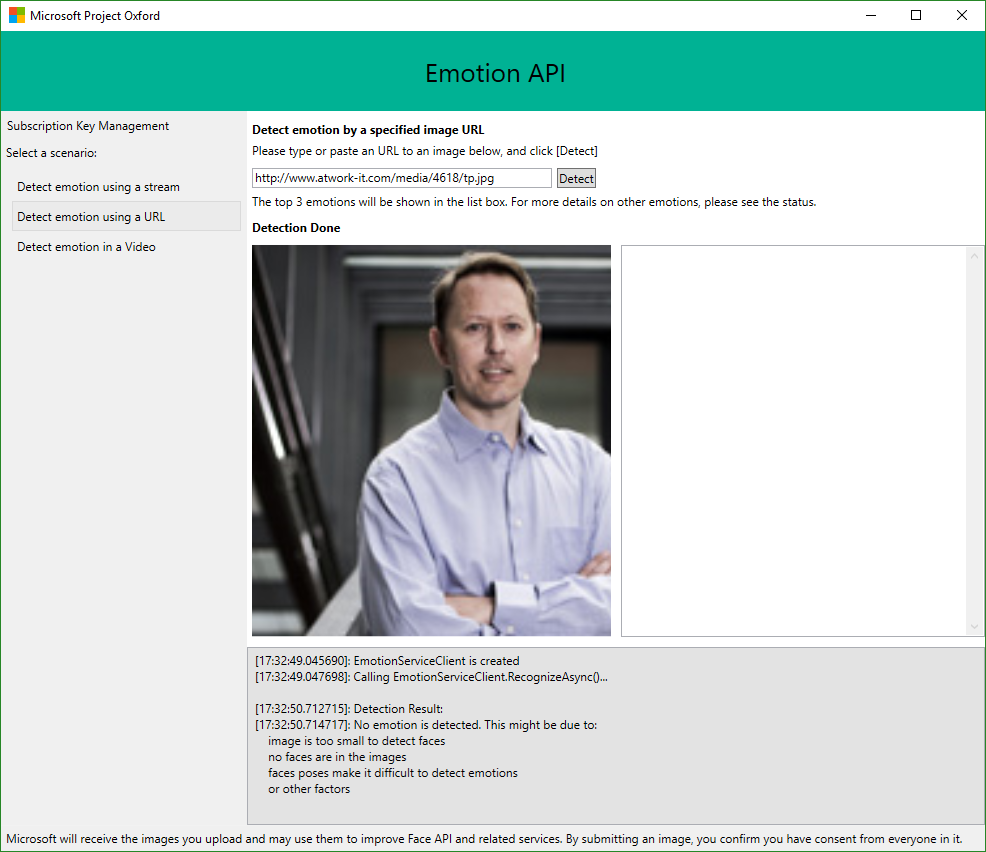Click the 'Emotion API' header title
Image resolution: width=986 pixels, height=852 pixels.
tap(495, 73)
